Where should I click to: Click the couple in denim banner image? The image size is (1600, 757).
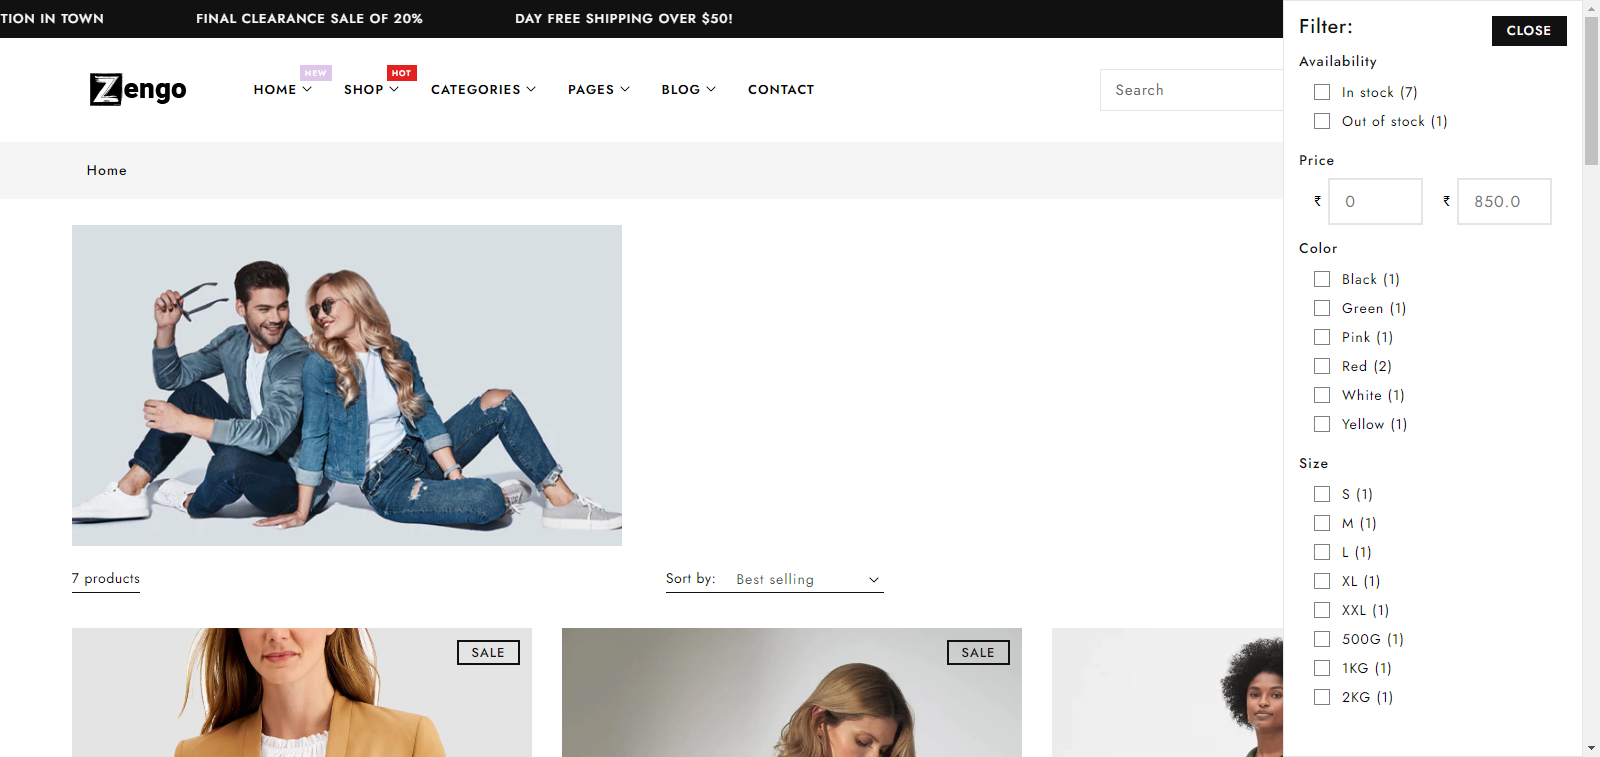[347, 385]
